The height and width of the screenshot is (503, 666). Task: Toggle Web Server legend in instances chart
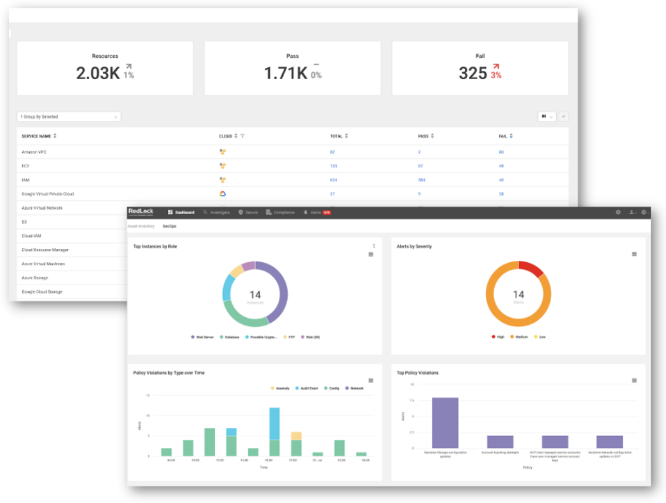(202, 337)
